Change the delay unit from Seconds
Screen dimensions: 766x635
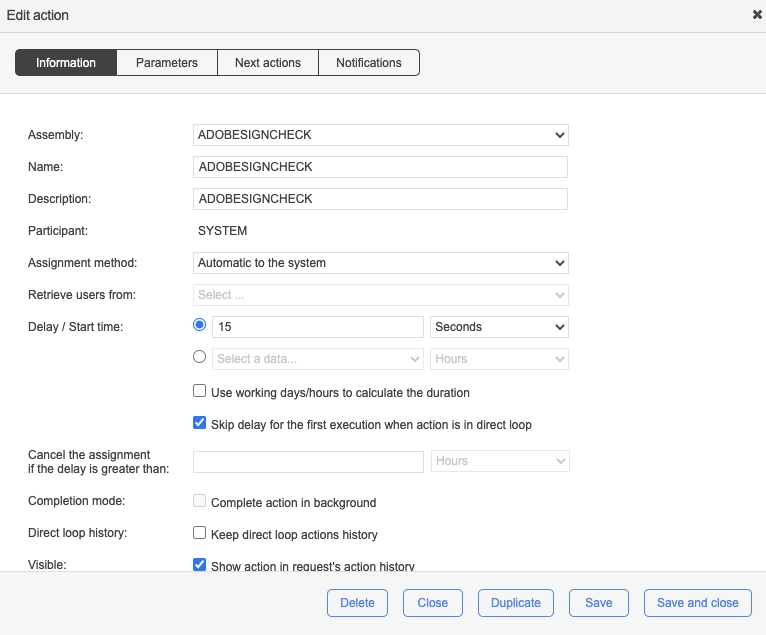(499, 327)
